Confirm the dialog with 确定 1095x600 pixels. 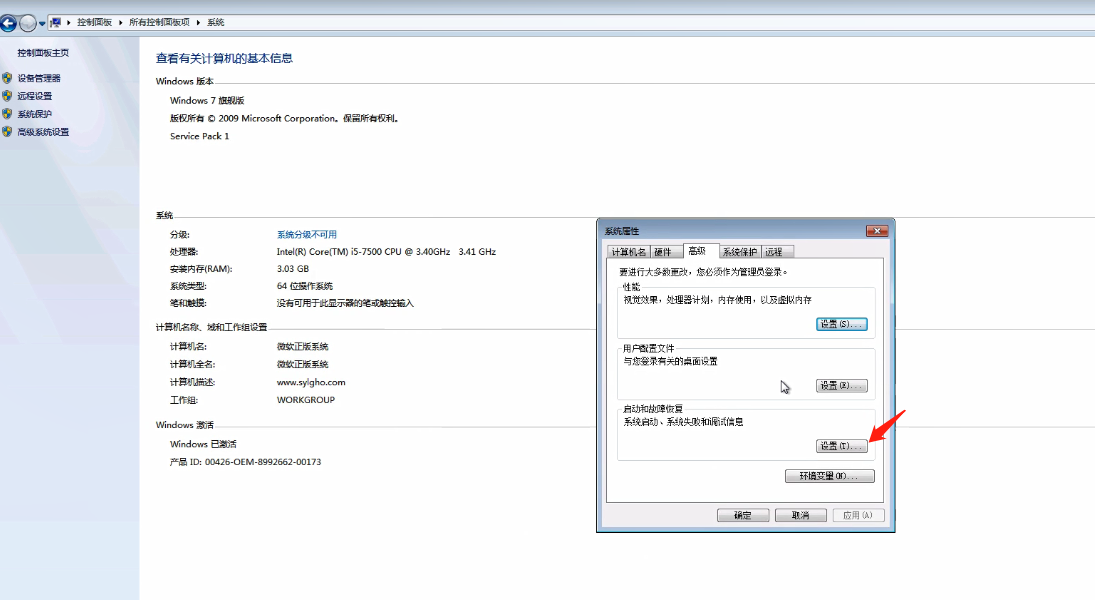click(743, 515)
